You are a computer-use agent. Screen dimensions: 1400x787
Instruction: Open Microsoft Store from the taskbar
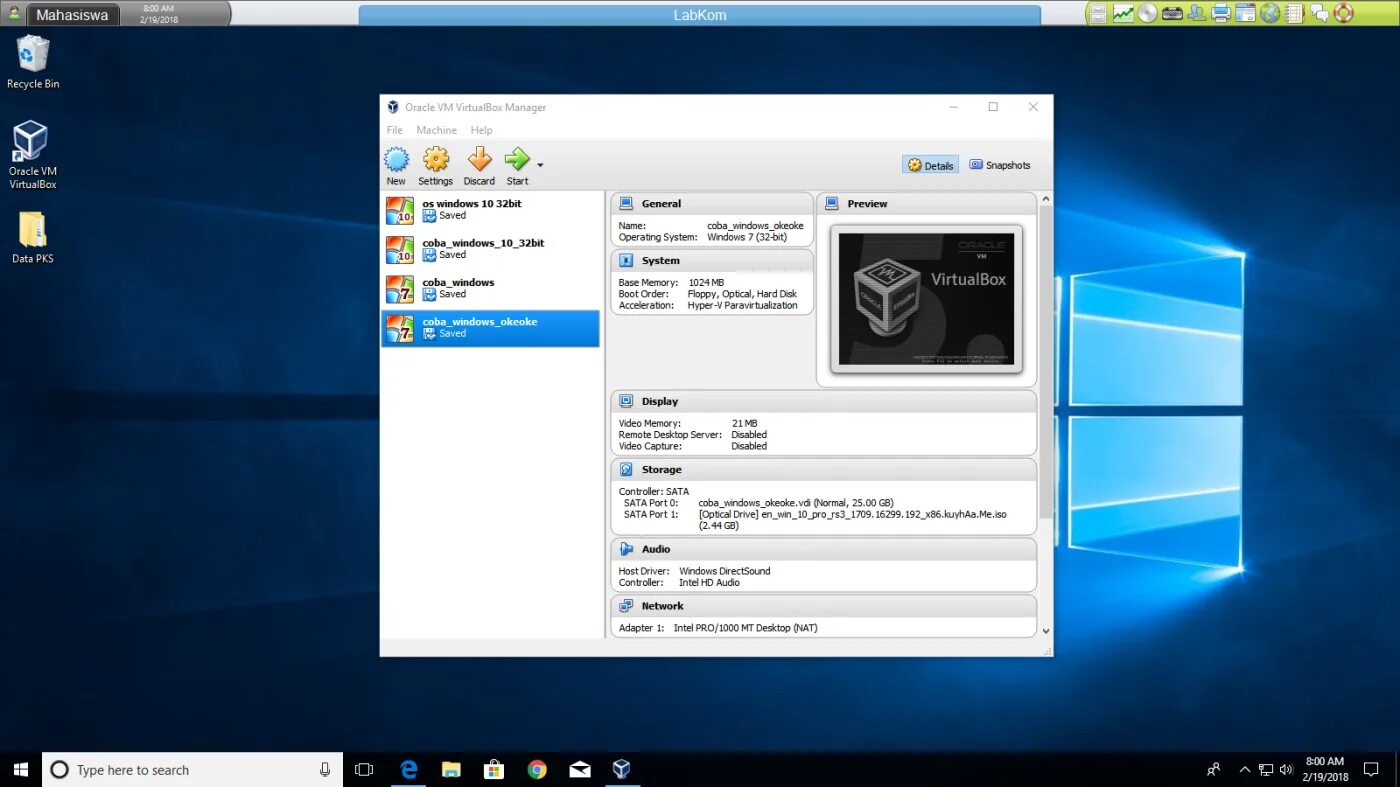(x=494, y=769)
